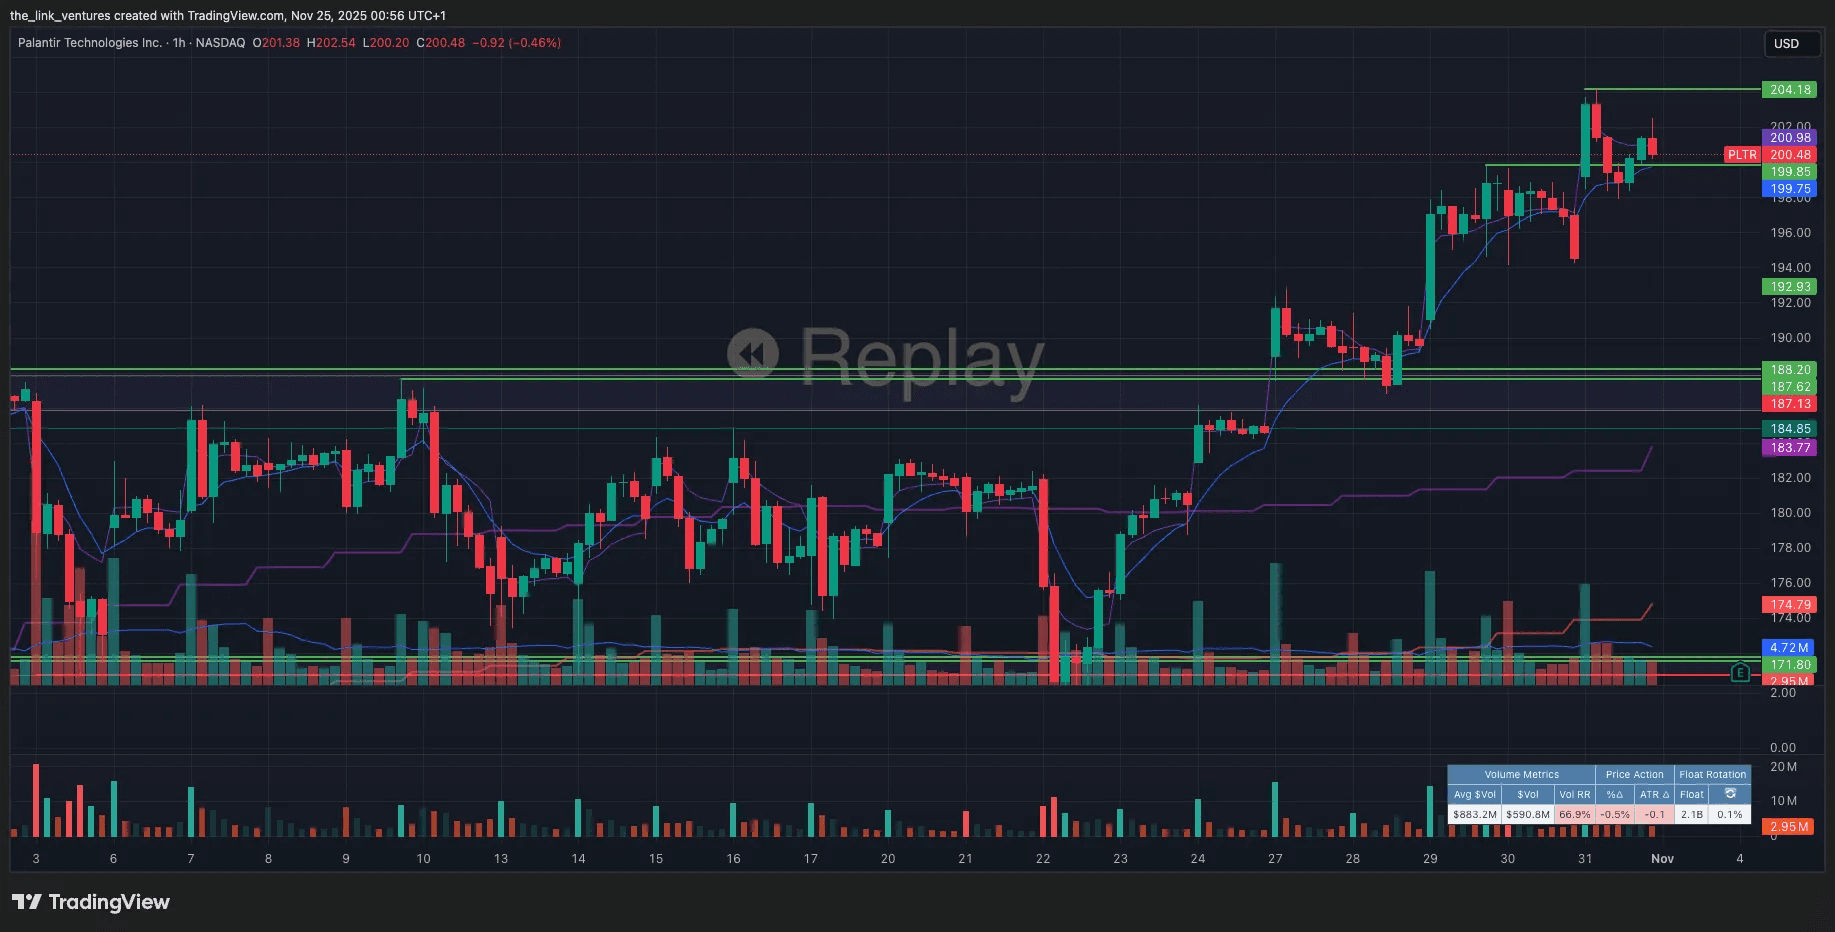This screenshot has height=932, width=1835.
Task: Click the Avg $Vol column header
Action: (1475, 794)
